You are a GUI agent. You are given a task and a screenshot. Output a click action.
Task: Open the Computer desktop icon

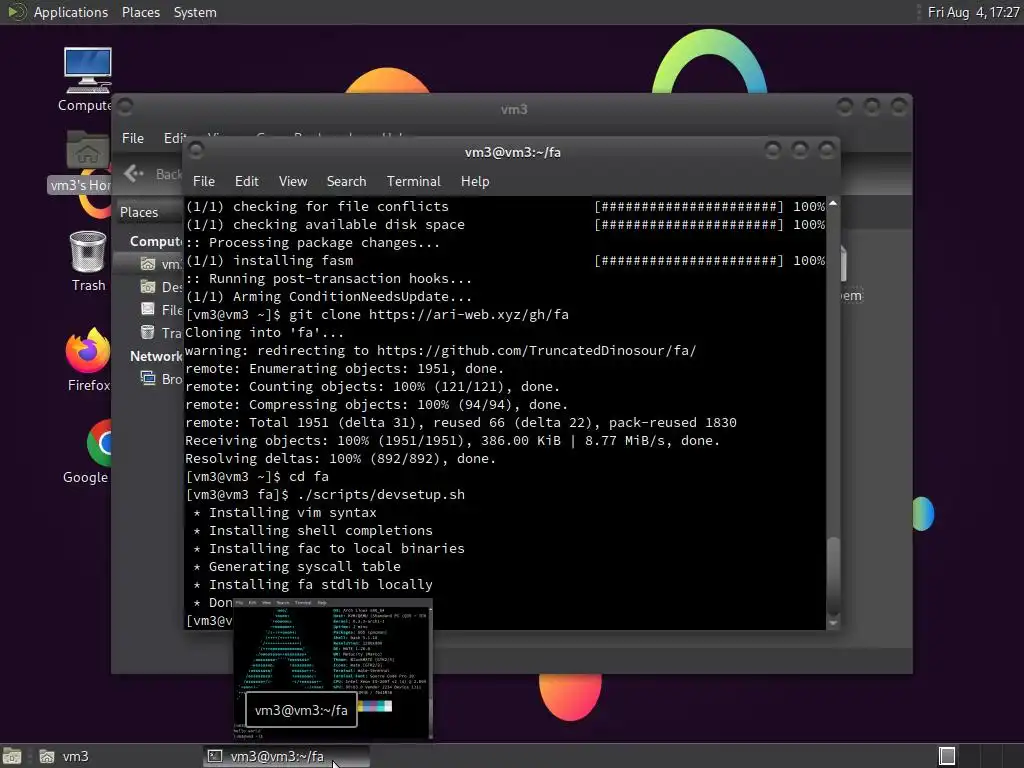pos(87,78)
